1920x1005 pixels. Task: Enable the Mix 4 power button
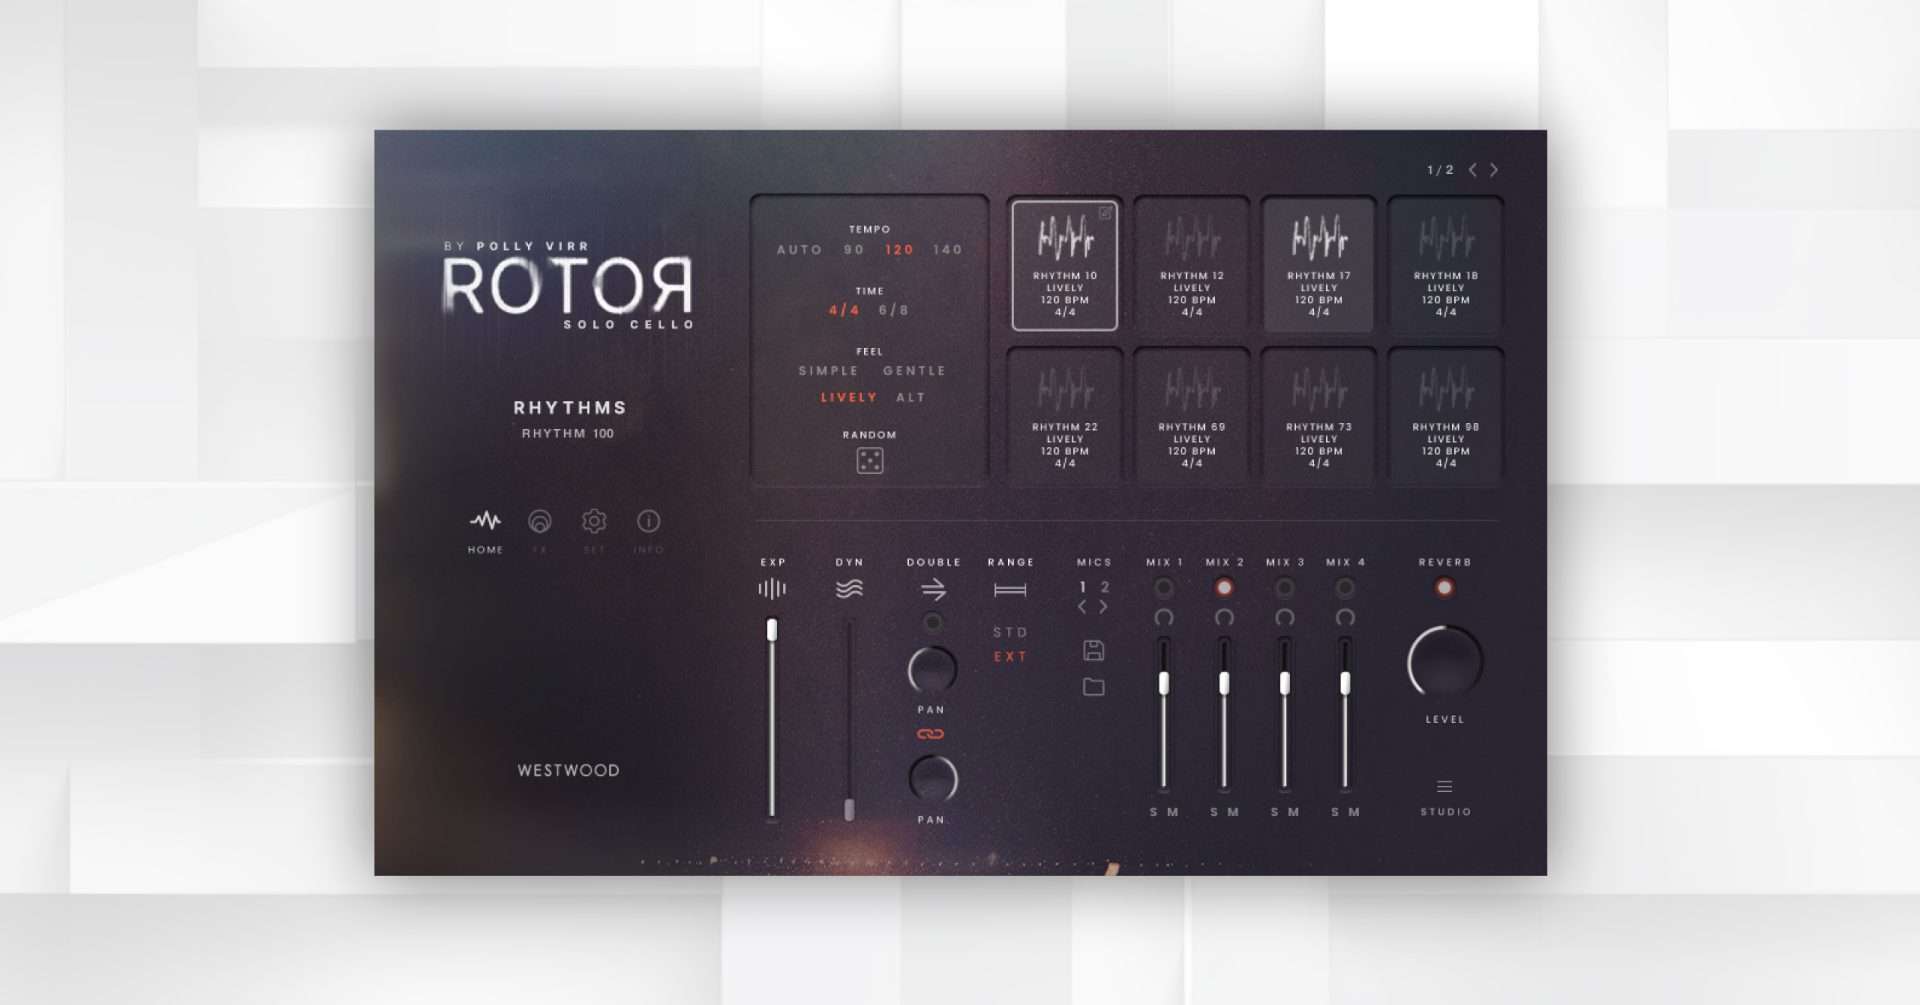click(x=1345, y=587)
